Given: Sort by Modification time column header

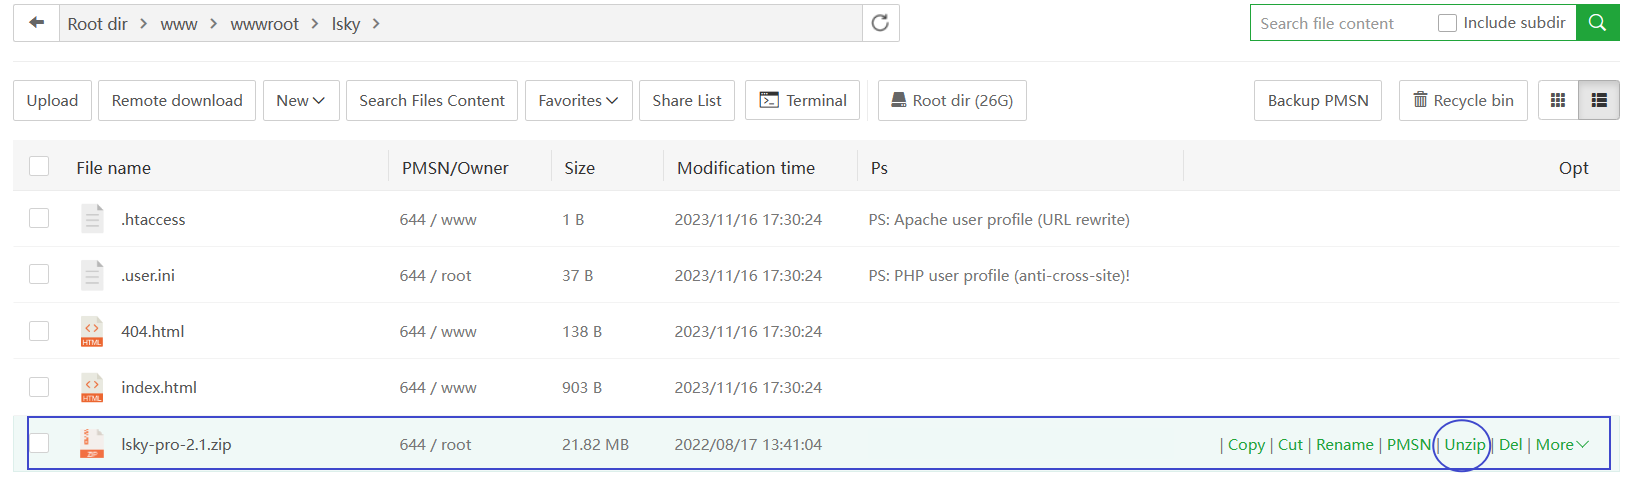Looking at the screenshot, I should point(745,168).
